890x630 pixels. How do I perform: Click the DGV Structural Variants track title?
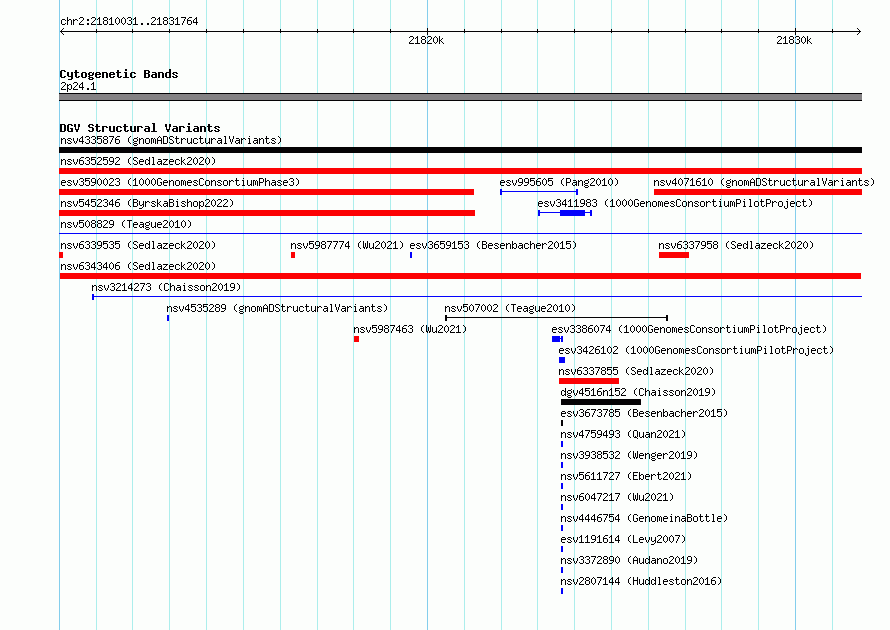(x=140, y=128)
